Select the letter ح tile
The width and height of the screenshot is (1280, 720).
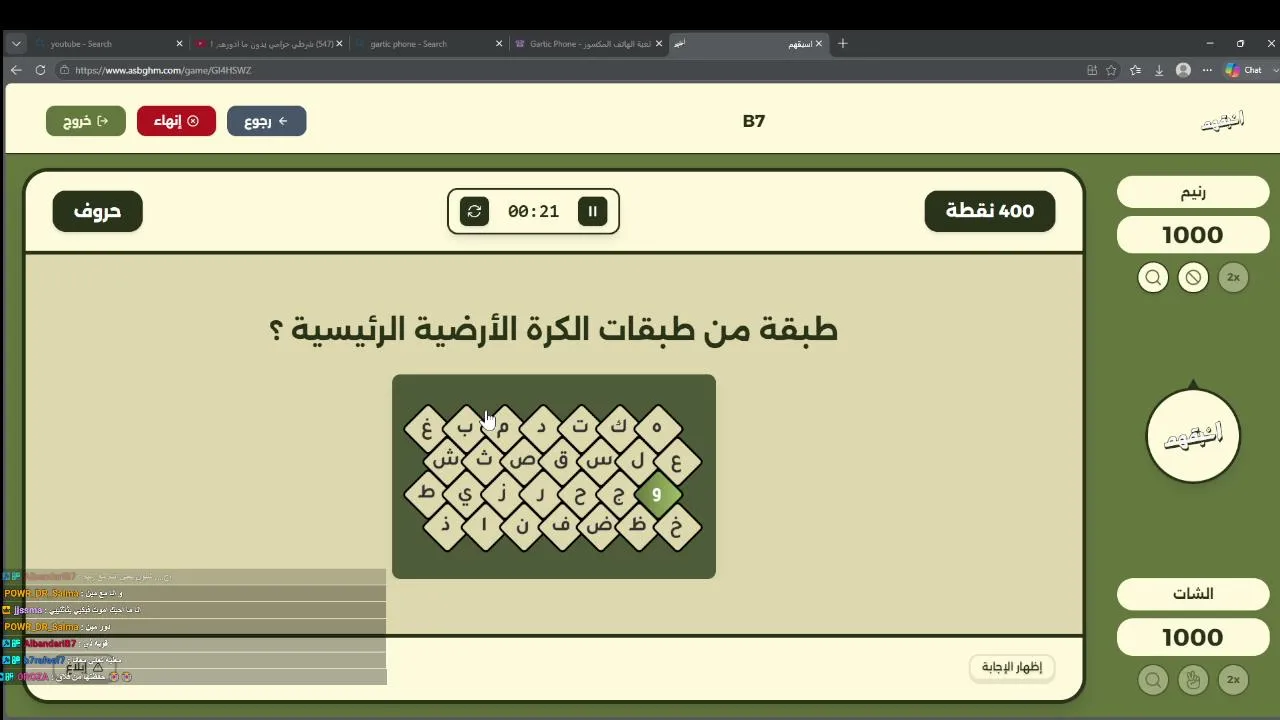[x=580, y=494]
